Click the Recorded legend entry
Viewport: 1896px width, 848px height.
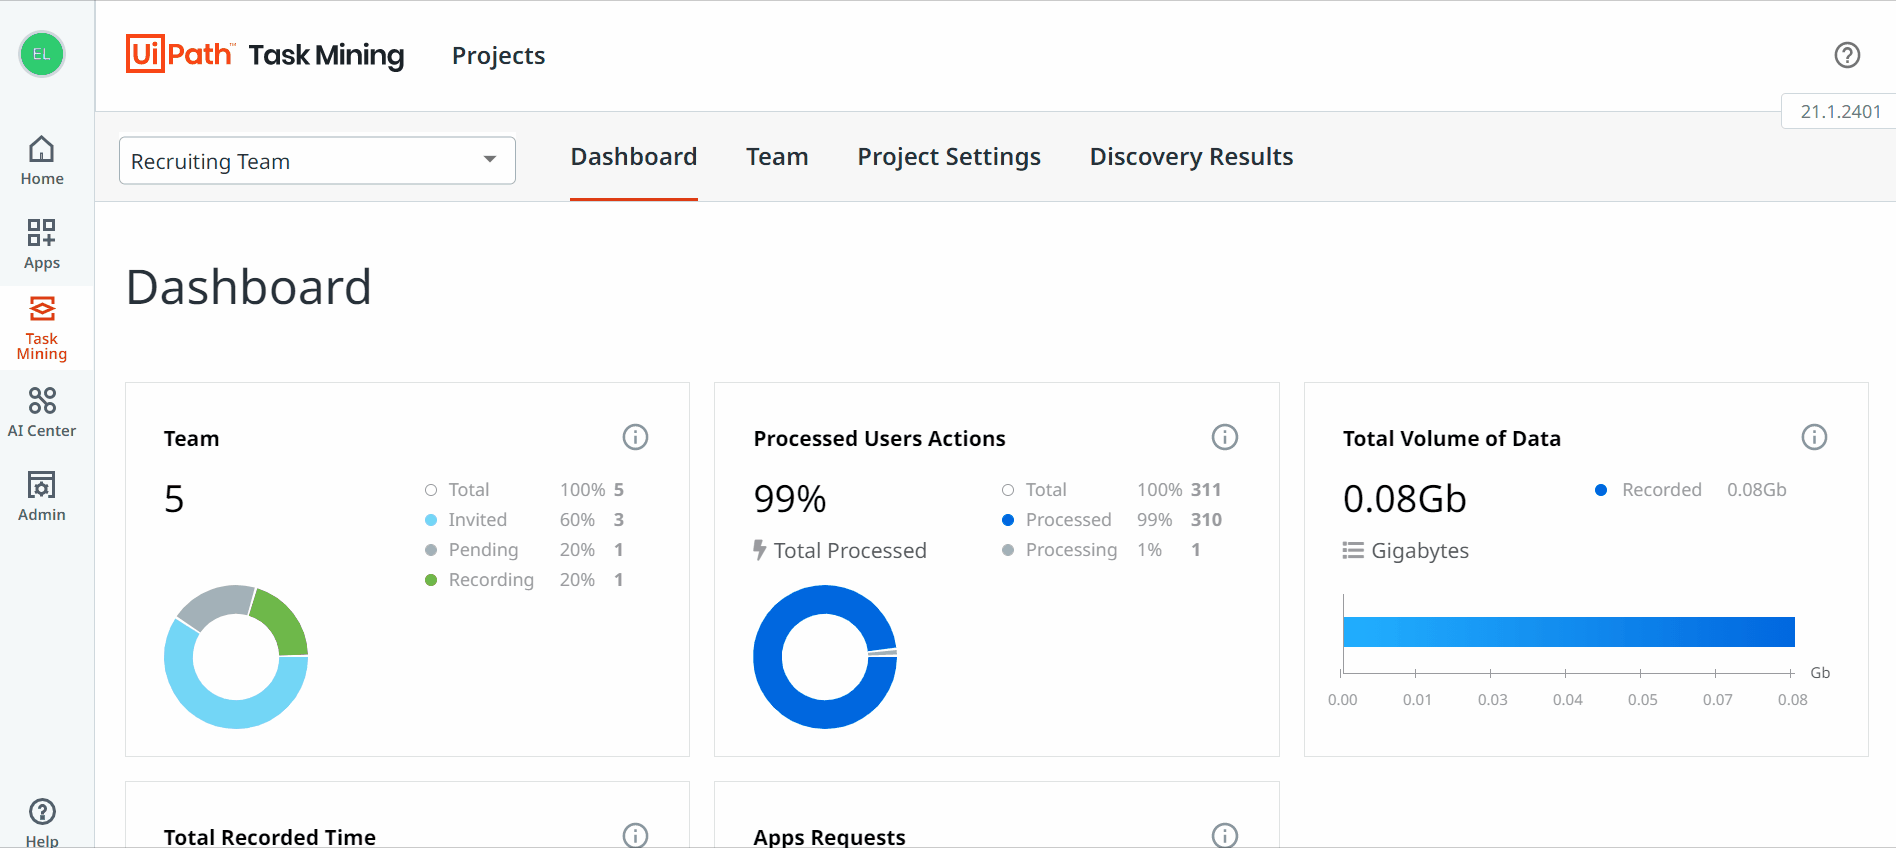click(x=1690, y=490)
